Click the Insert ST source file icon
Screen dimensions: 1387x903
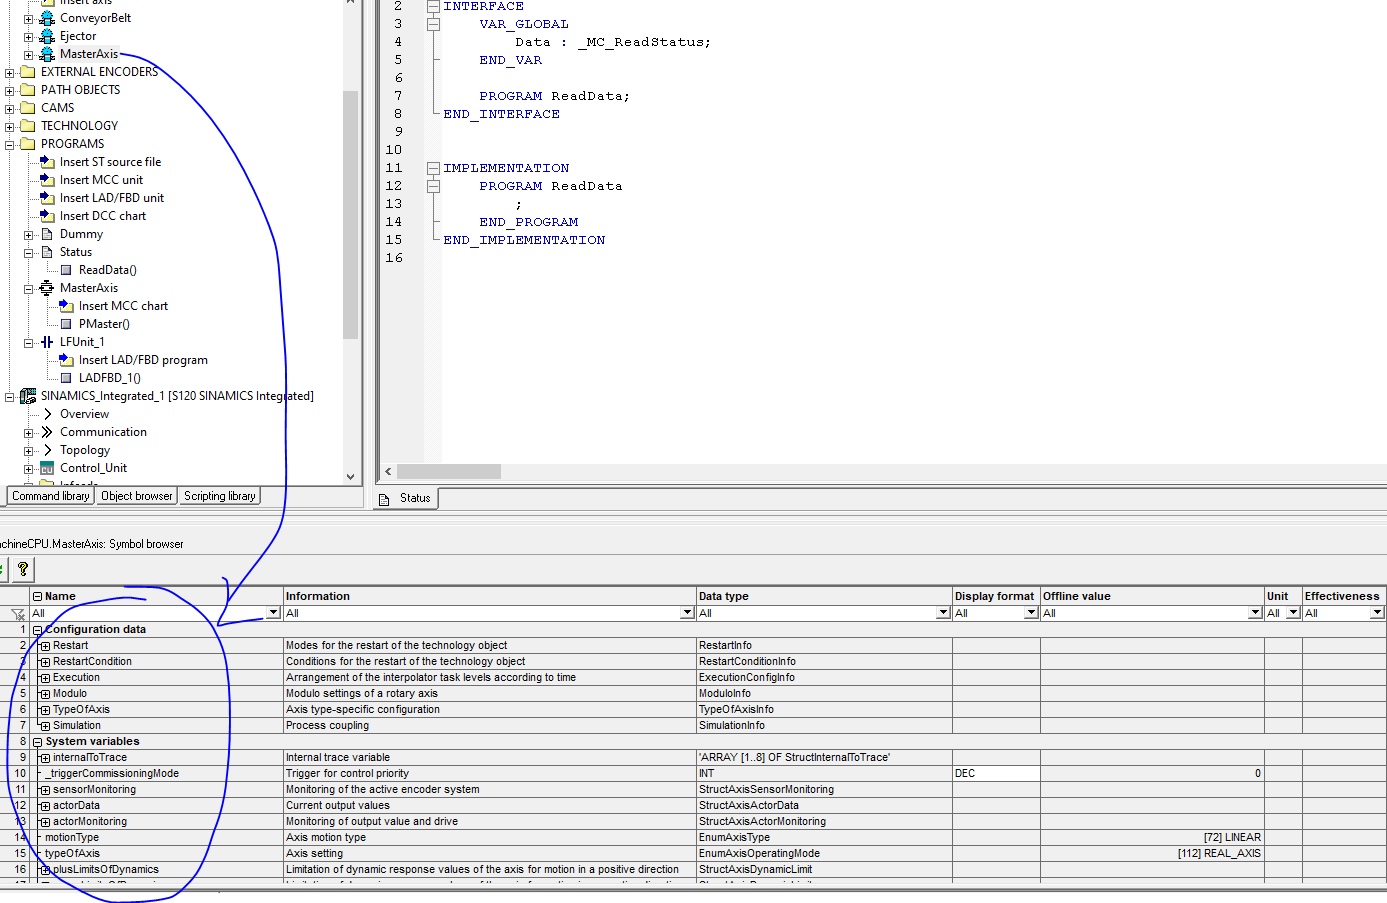tap(47, 162)
